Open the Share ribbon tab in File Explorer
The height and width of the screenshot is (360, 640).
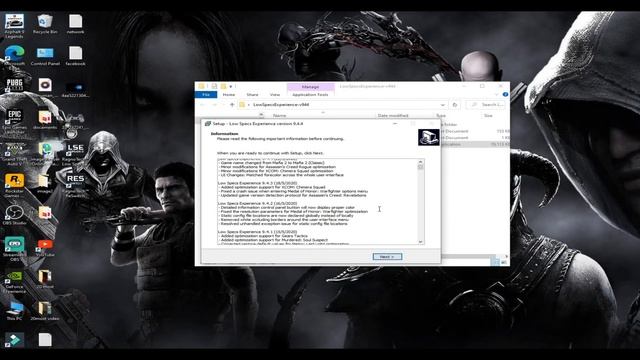tap(252, 95)
